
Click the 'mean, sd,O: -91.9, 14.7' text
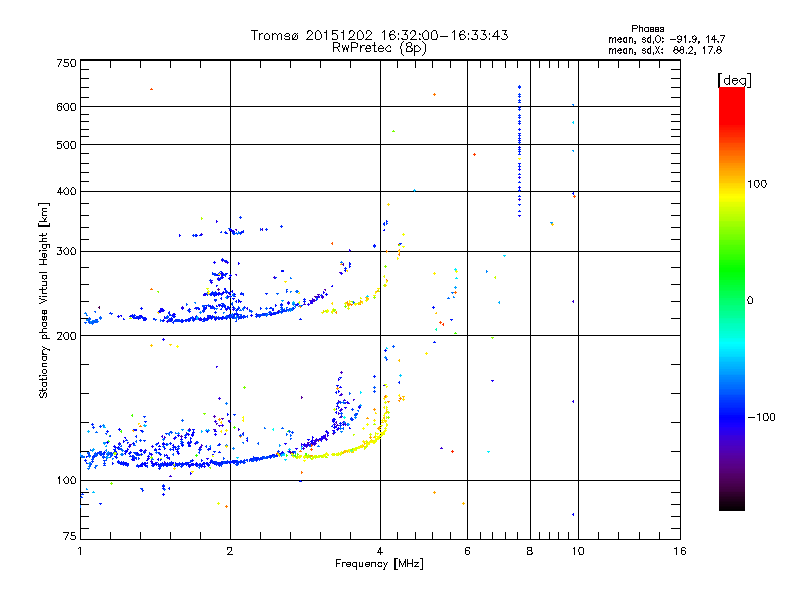666,39
